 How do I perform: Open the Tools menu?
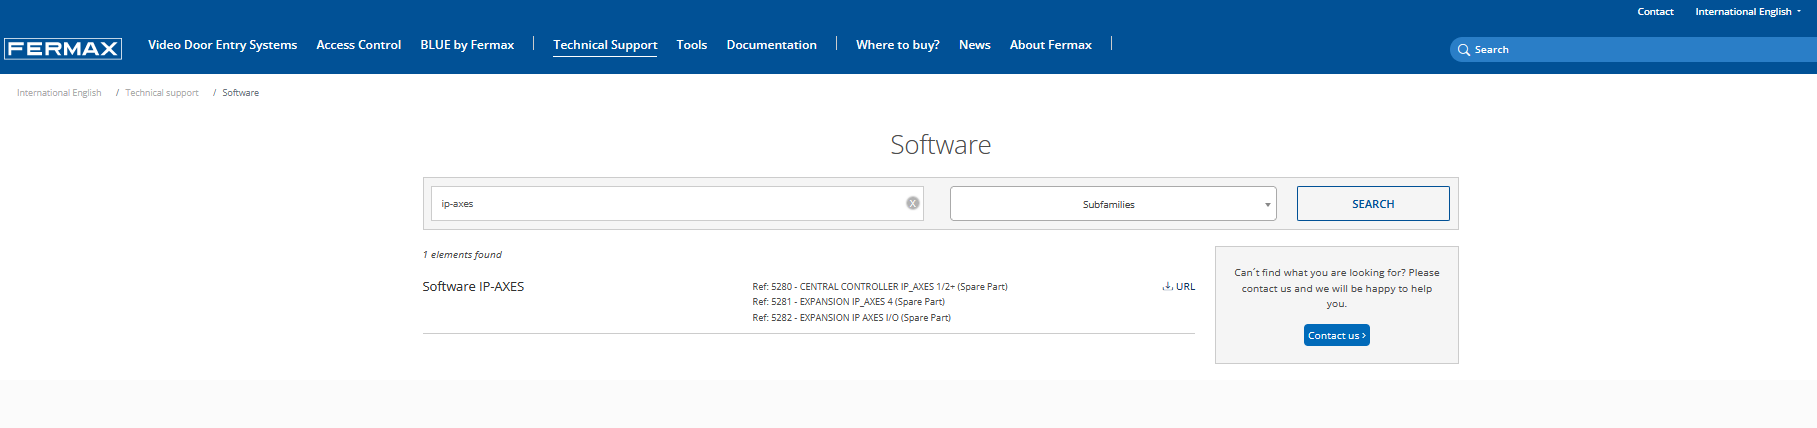pos(691,45)
